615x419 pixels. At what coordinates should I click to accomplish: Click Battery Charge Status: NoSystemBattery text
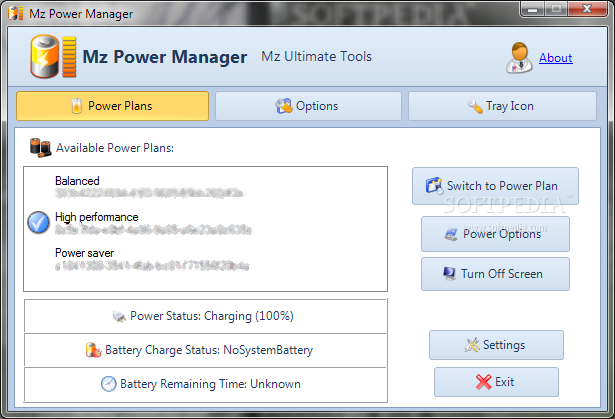209,350
